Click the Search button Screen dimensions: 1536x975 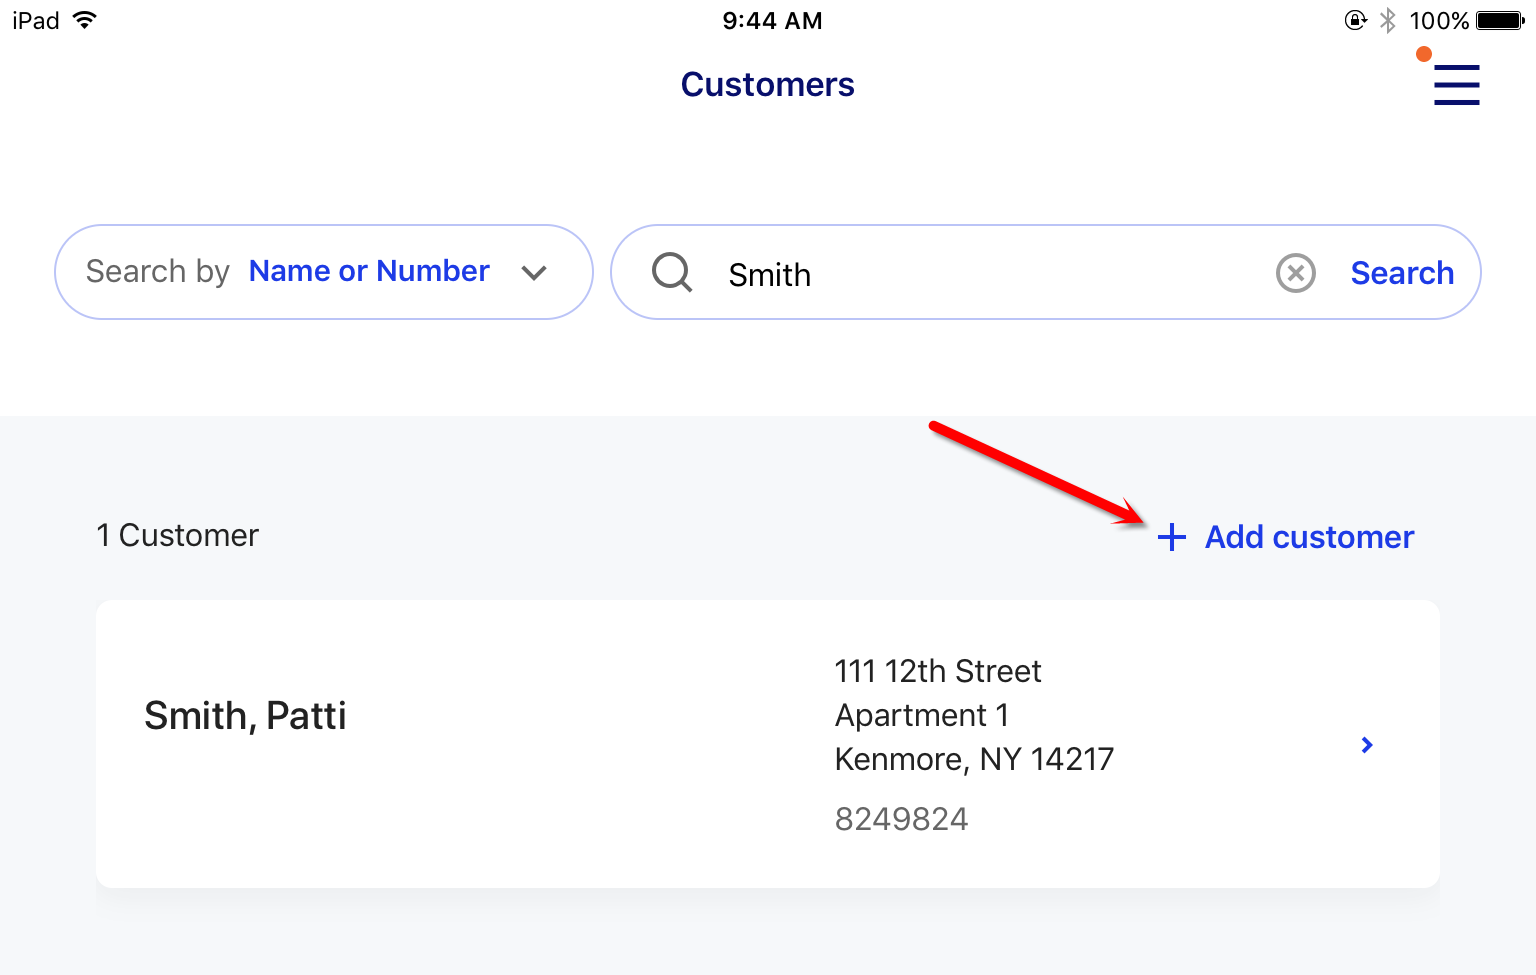(1402, 273)
